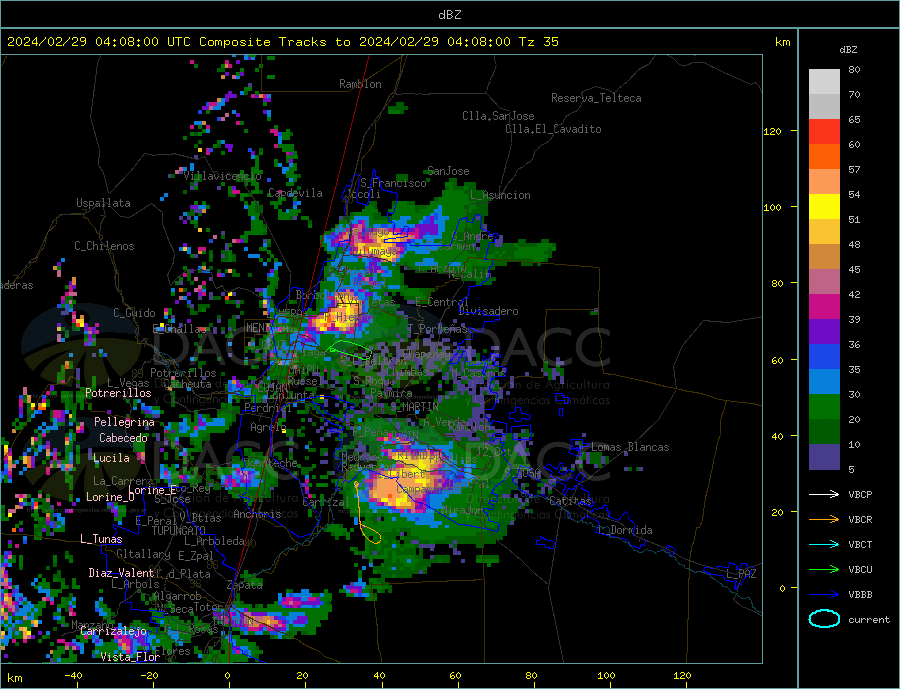Click the orange storm track loop near Carrizal
Viewport: 900px width, 689px height.
(x=366, y=514)
